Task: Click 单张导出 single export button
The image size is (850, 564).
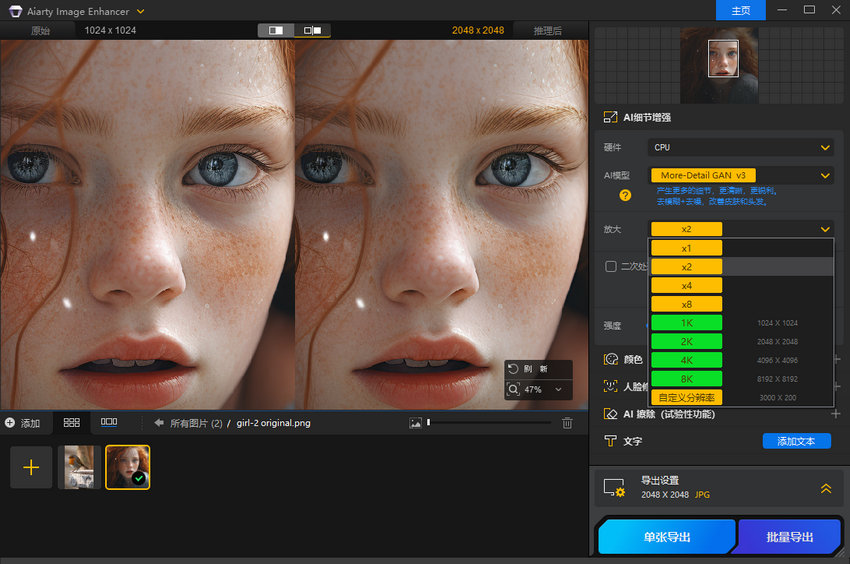Action: (667, 537)
